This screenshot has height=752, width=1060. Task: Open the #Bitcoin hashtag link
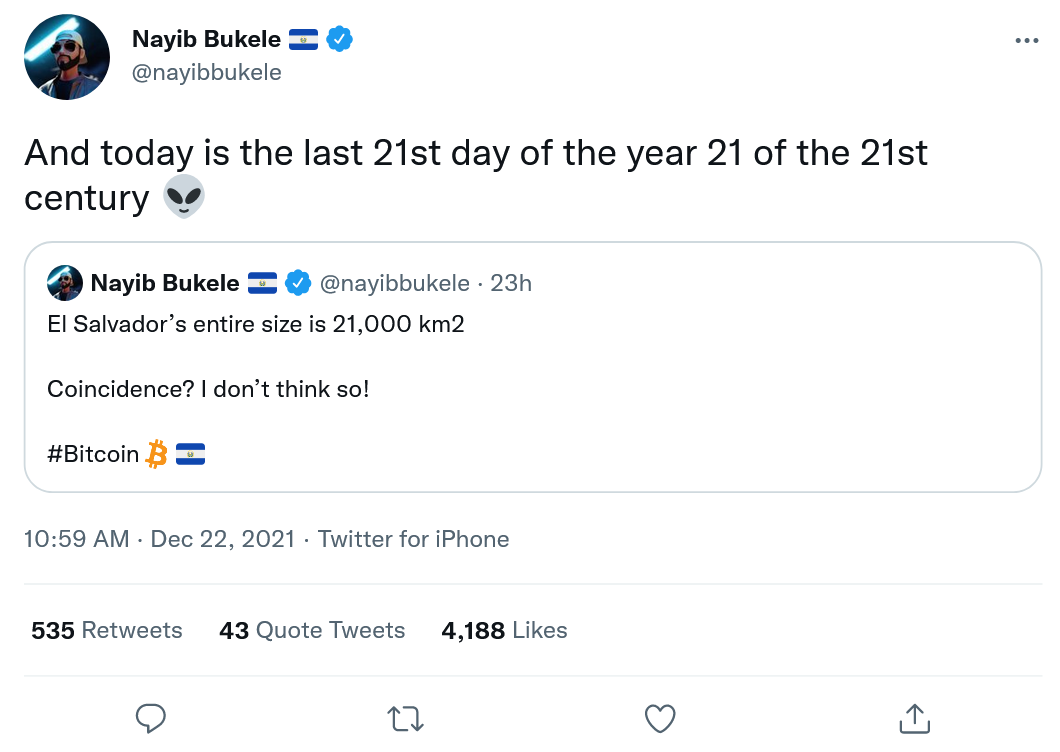click(93, 454)
